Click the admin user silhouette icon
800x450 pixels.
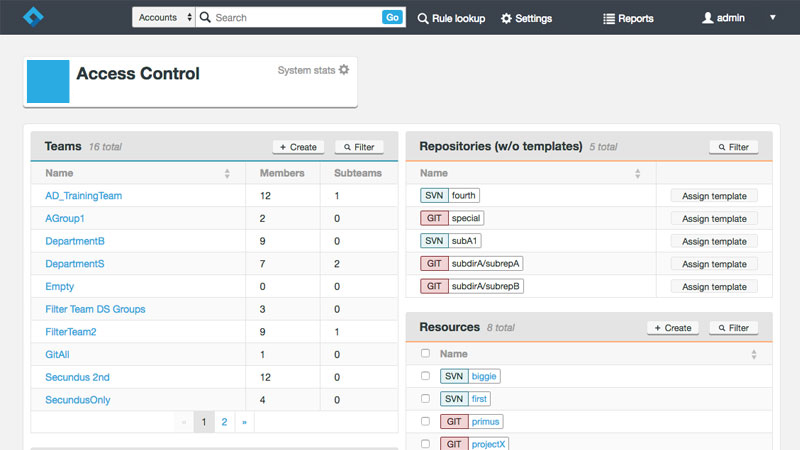708,18
